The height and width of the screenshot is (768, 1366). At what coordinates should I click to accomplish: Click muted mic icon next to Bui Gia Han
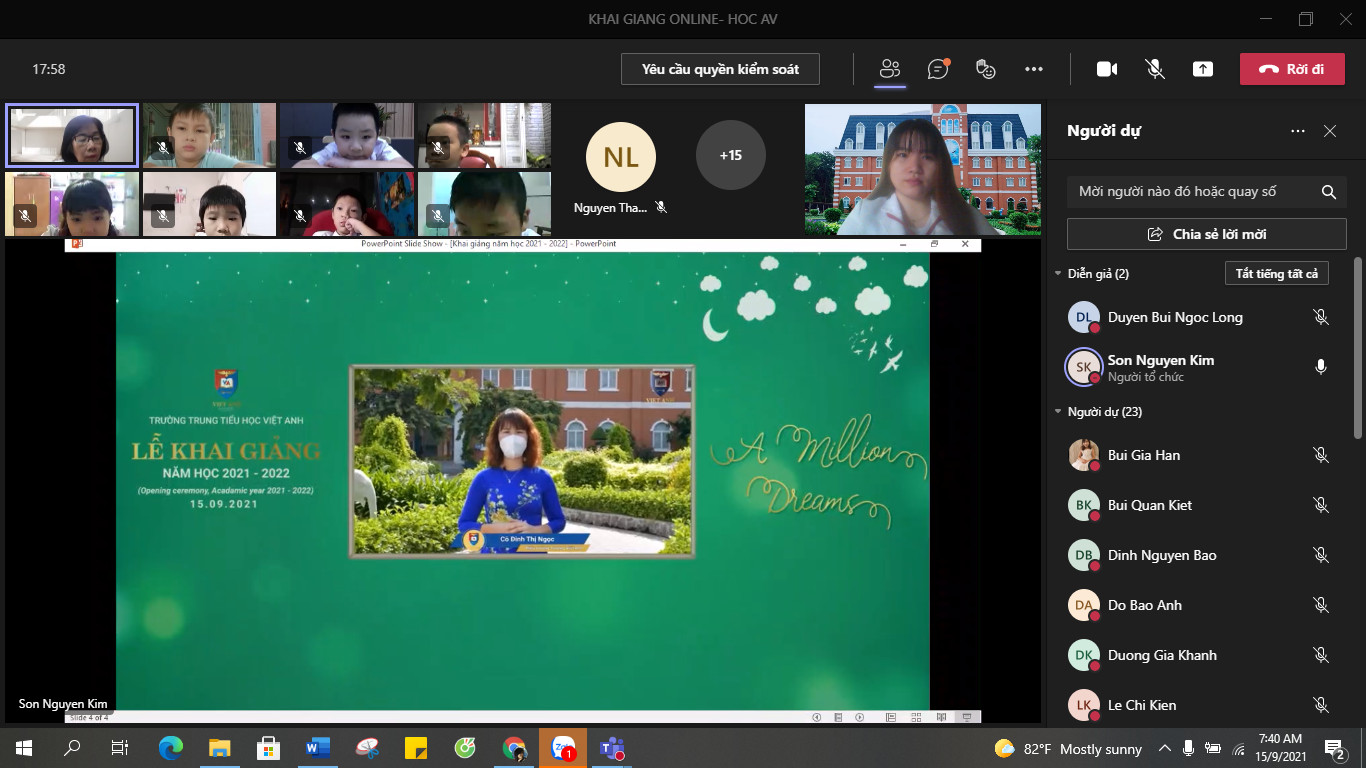click(1321, 455)
